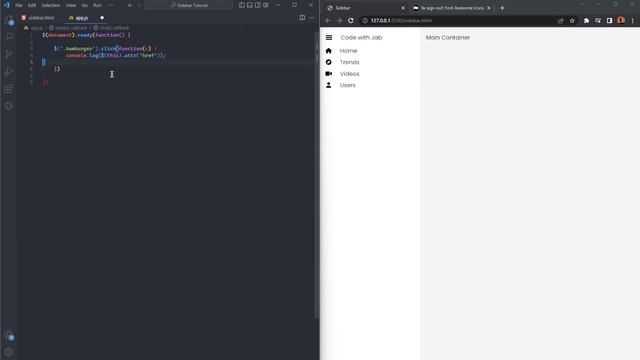The height and width of the screenshot is (360, 640).
Task: Close the Sidebar browser tab
Action: click(x=403, y=8)
